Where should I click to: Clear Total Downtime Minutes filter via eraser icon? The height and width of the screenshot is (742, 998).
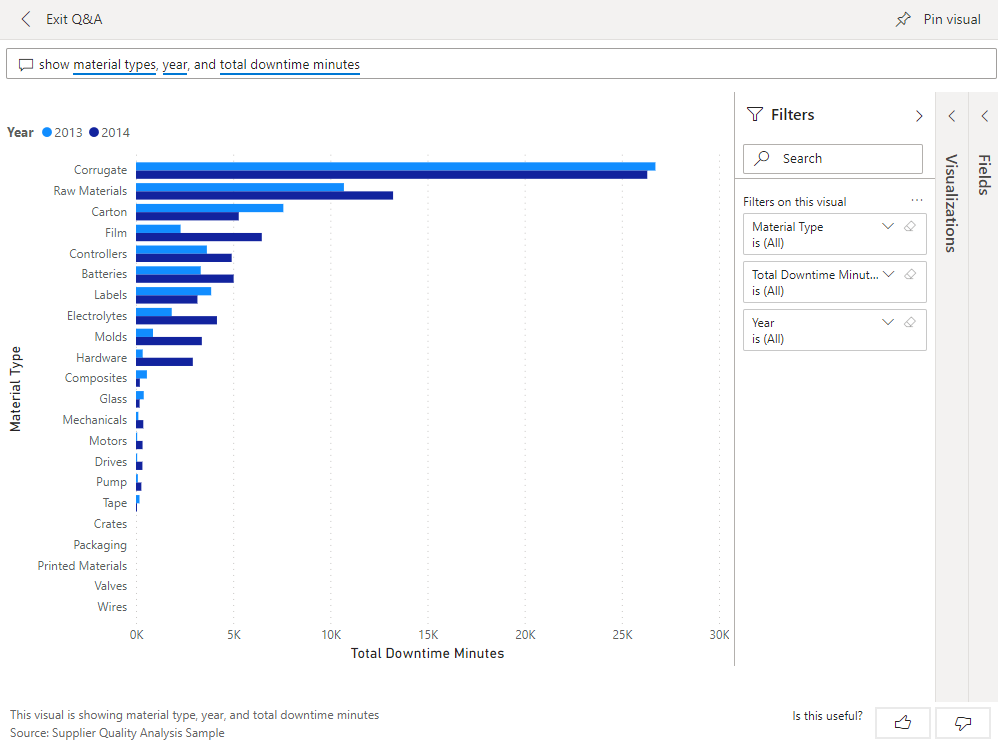click(910, 274)
